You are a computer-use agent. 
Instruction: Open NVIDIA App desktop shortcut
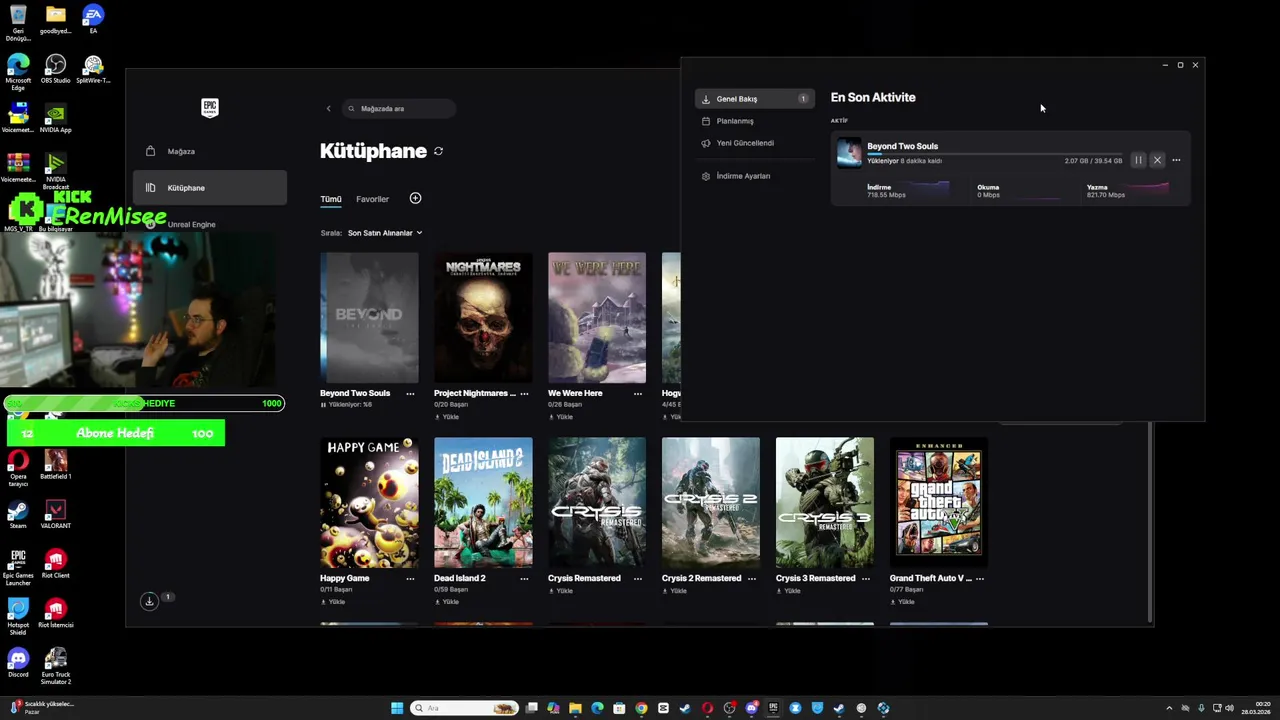pyautogui.click(x=55, y=118)
